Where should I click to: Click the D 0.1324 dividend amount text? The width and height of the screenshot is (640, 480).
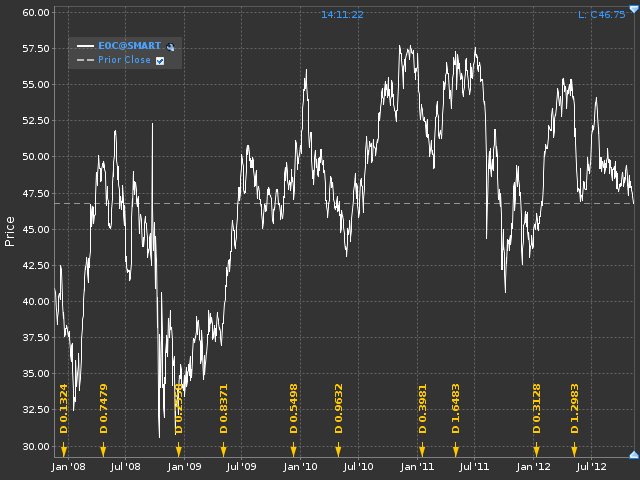point(64,409)
